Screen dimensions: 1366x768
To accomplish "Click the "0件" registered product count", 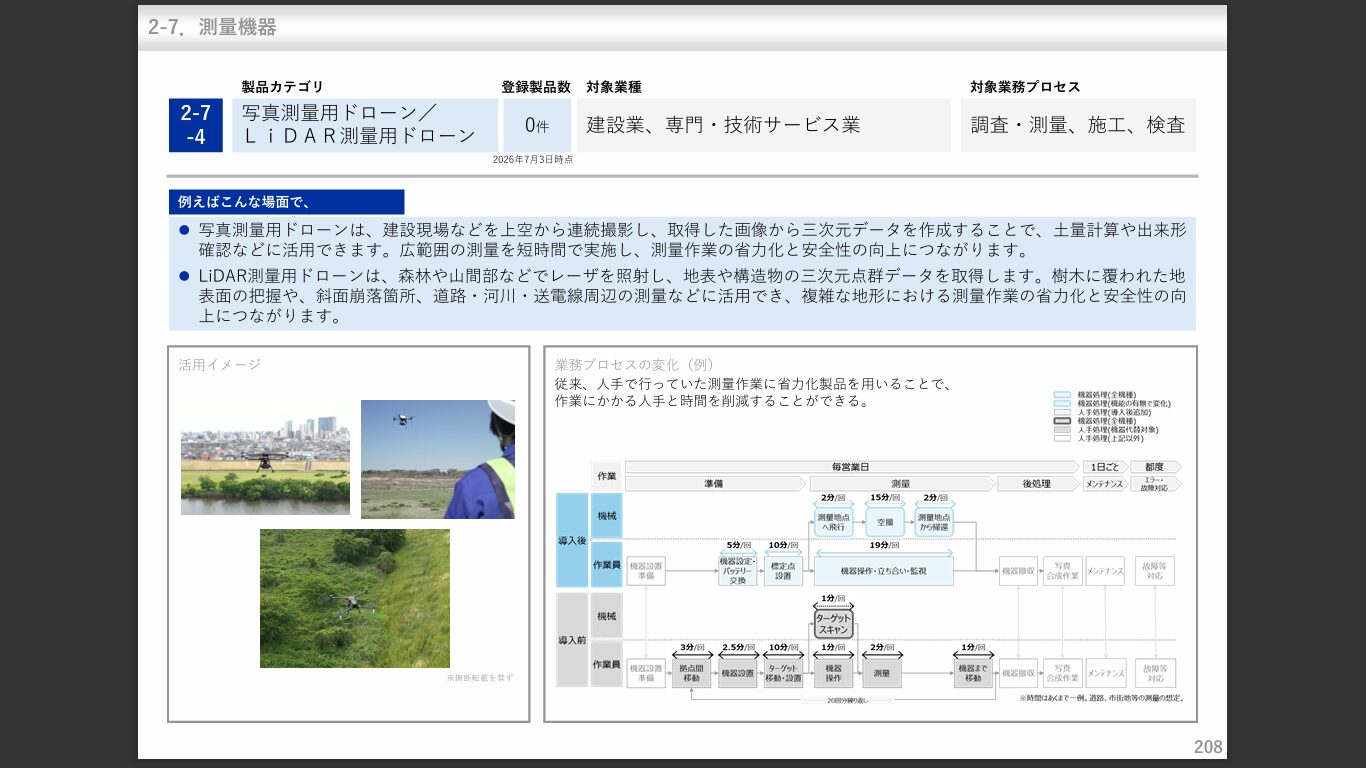I will pos(537,125).
